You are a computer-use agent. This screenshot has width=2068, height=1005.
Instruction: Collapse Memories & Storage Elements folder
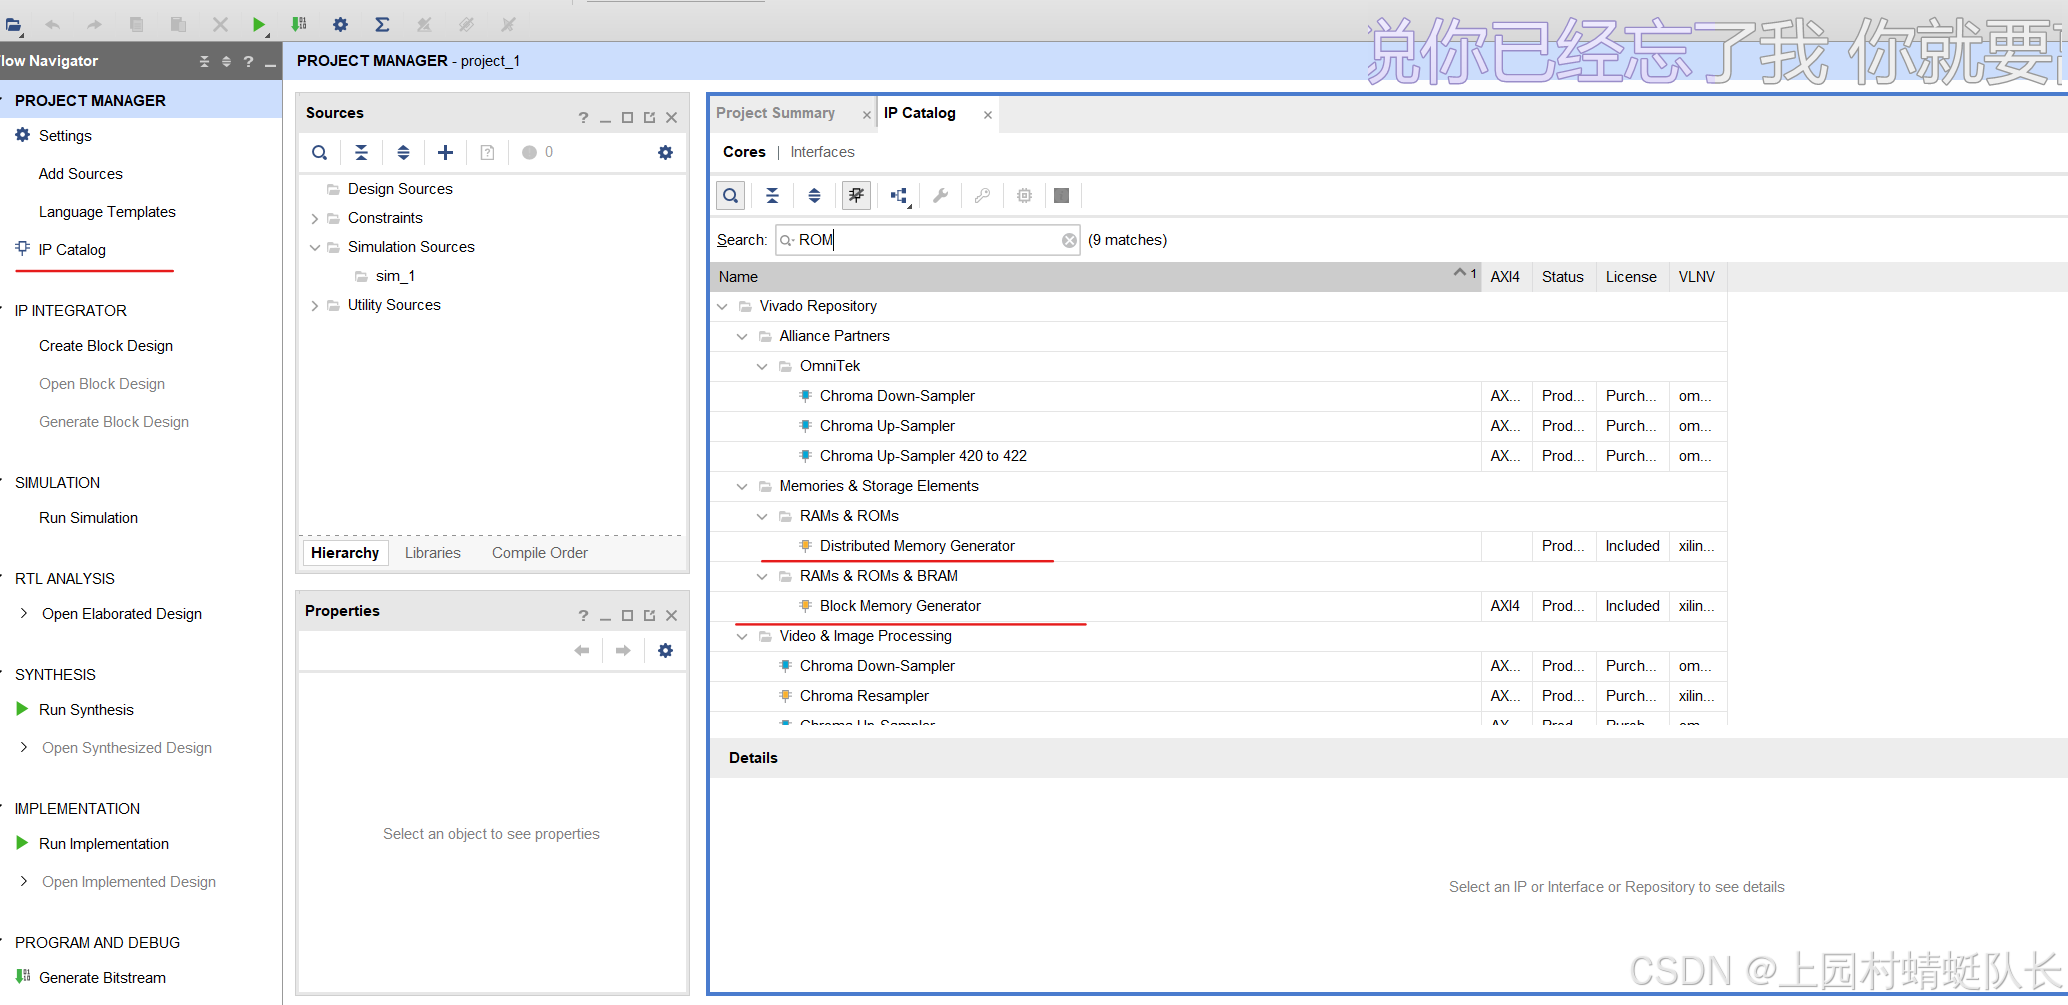742,486
